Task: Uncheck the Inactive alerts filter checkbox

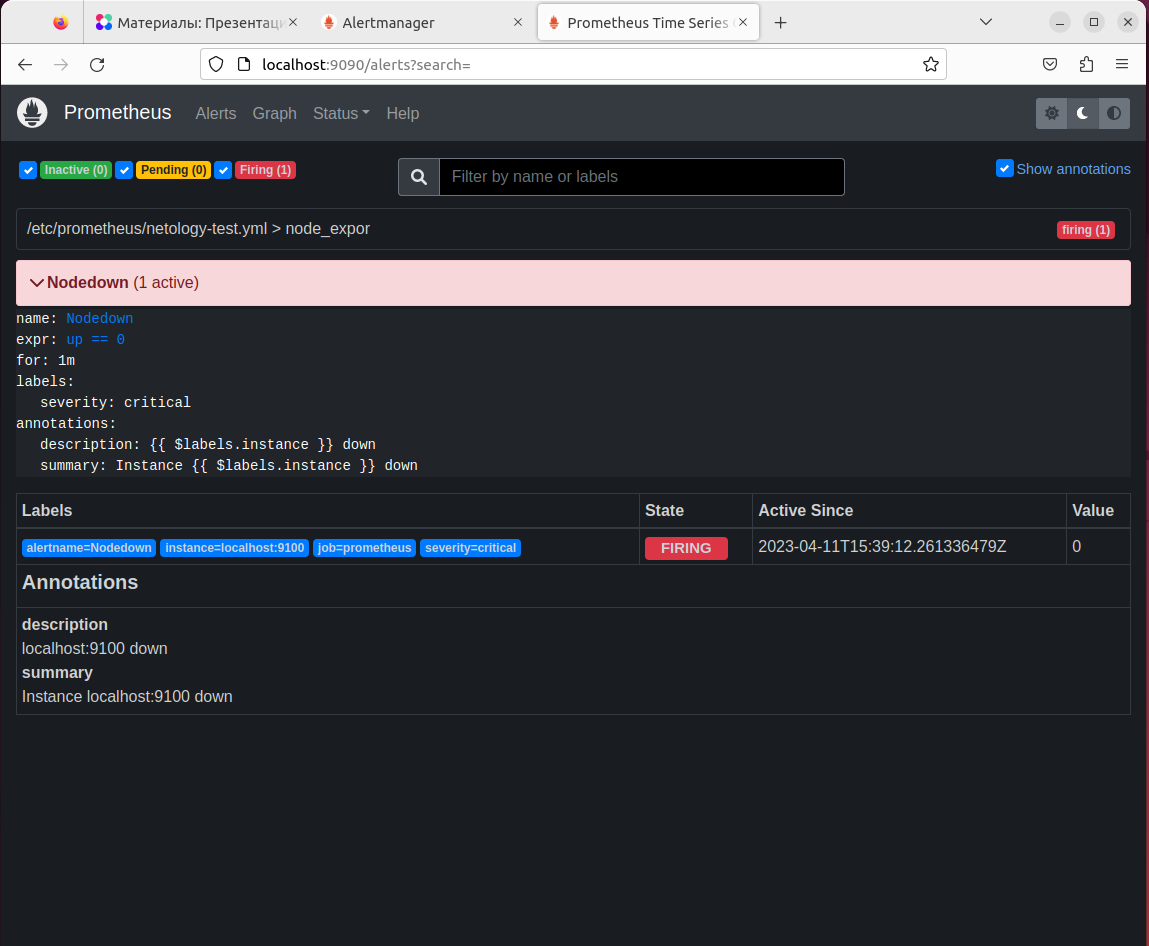Action: pyautogui.click(x=27, y=170)
